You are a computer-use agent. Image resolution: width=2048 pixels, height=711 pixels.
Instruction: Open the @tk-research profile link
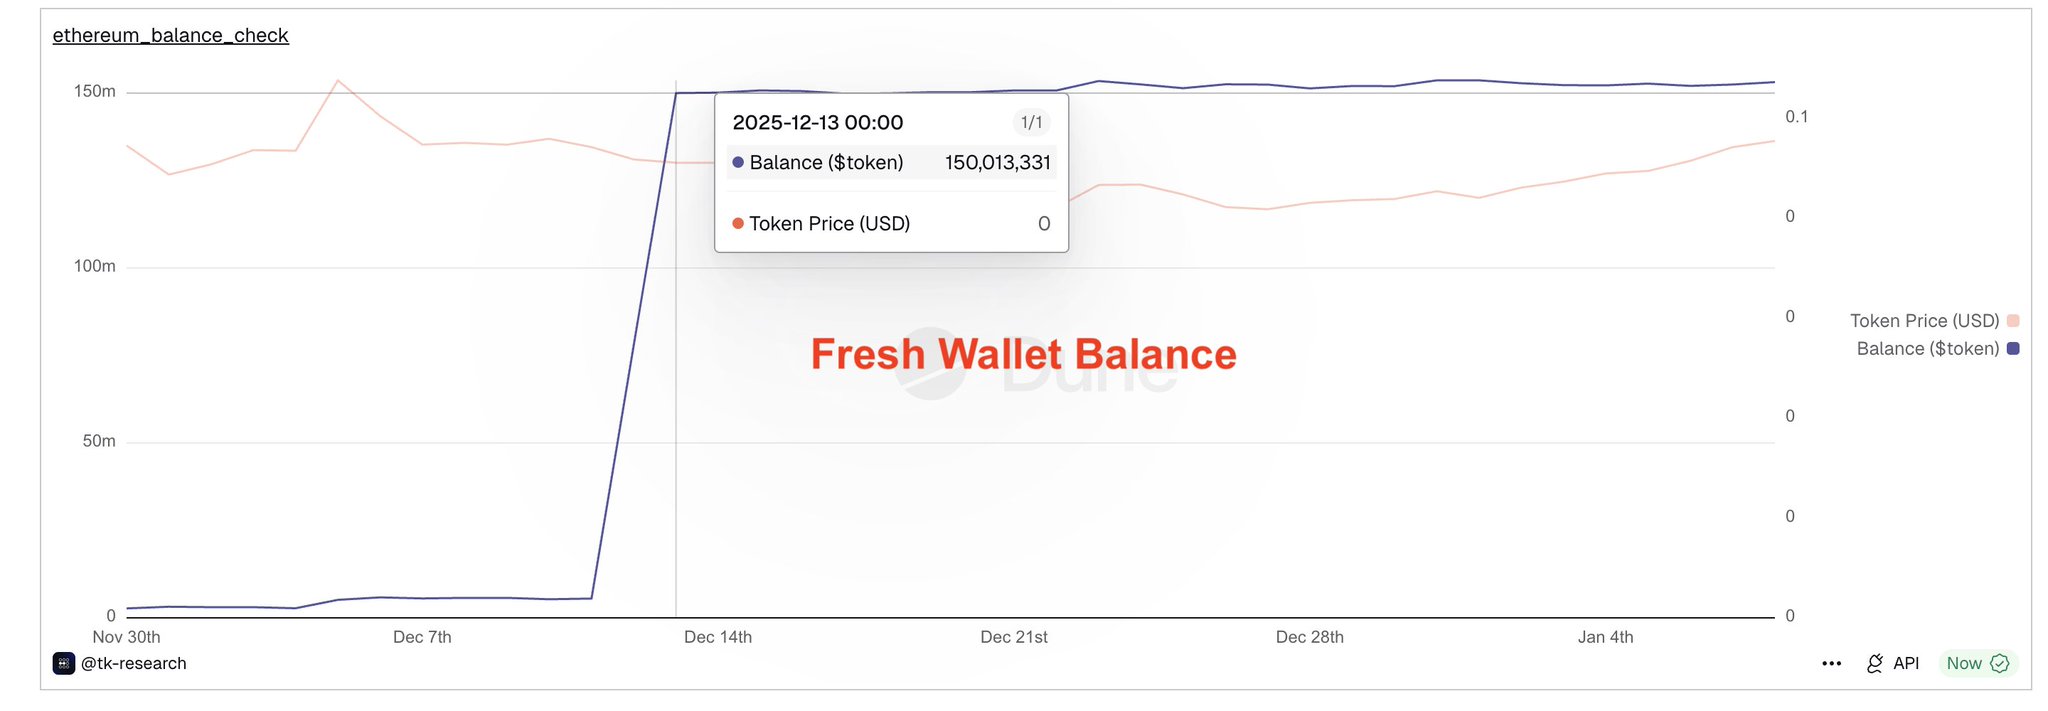(x=133, y=663)
